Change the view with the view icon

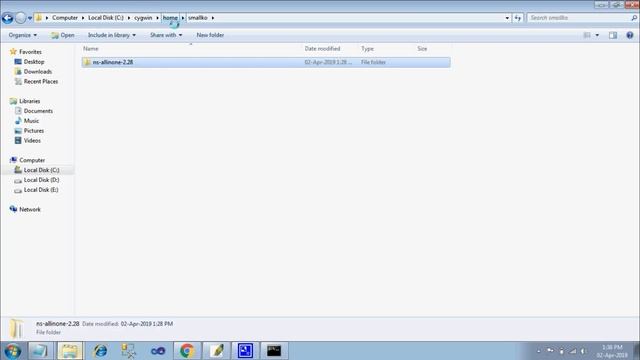587,35
